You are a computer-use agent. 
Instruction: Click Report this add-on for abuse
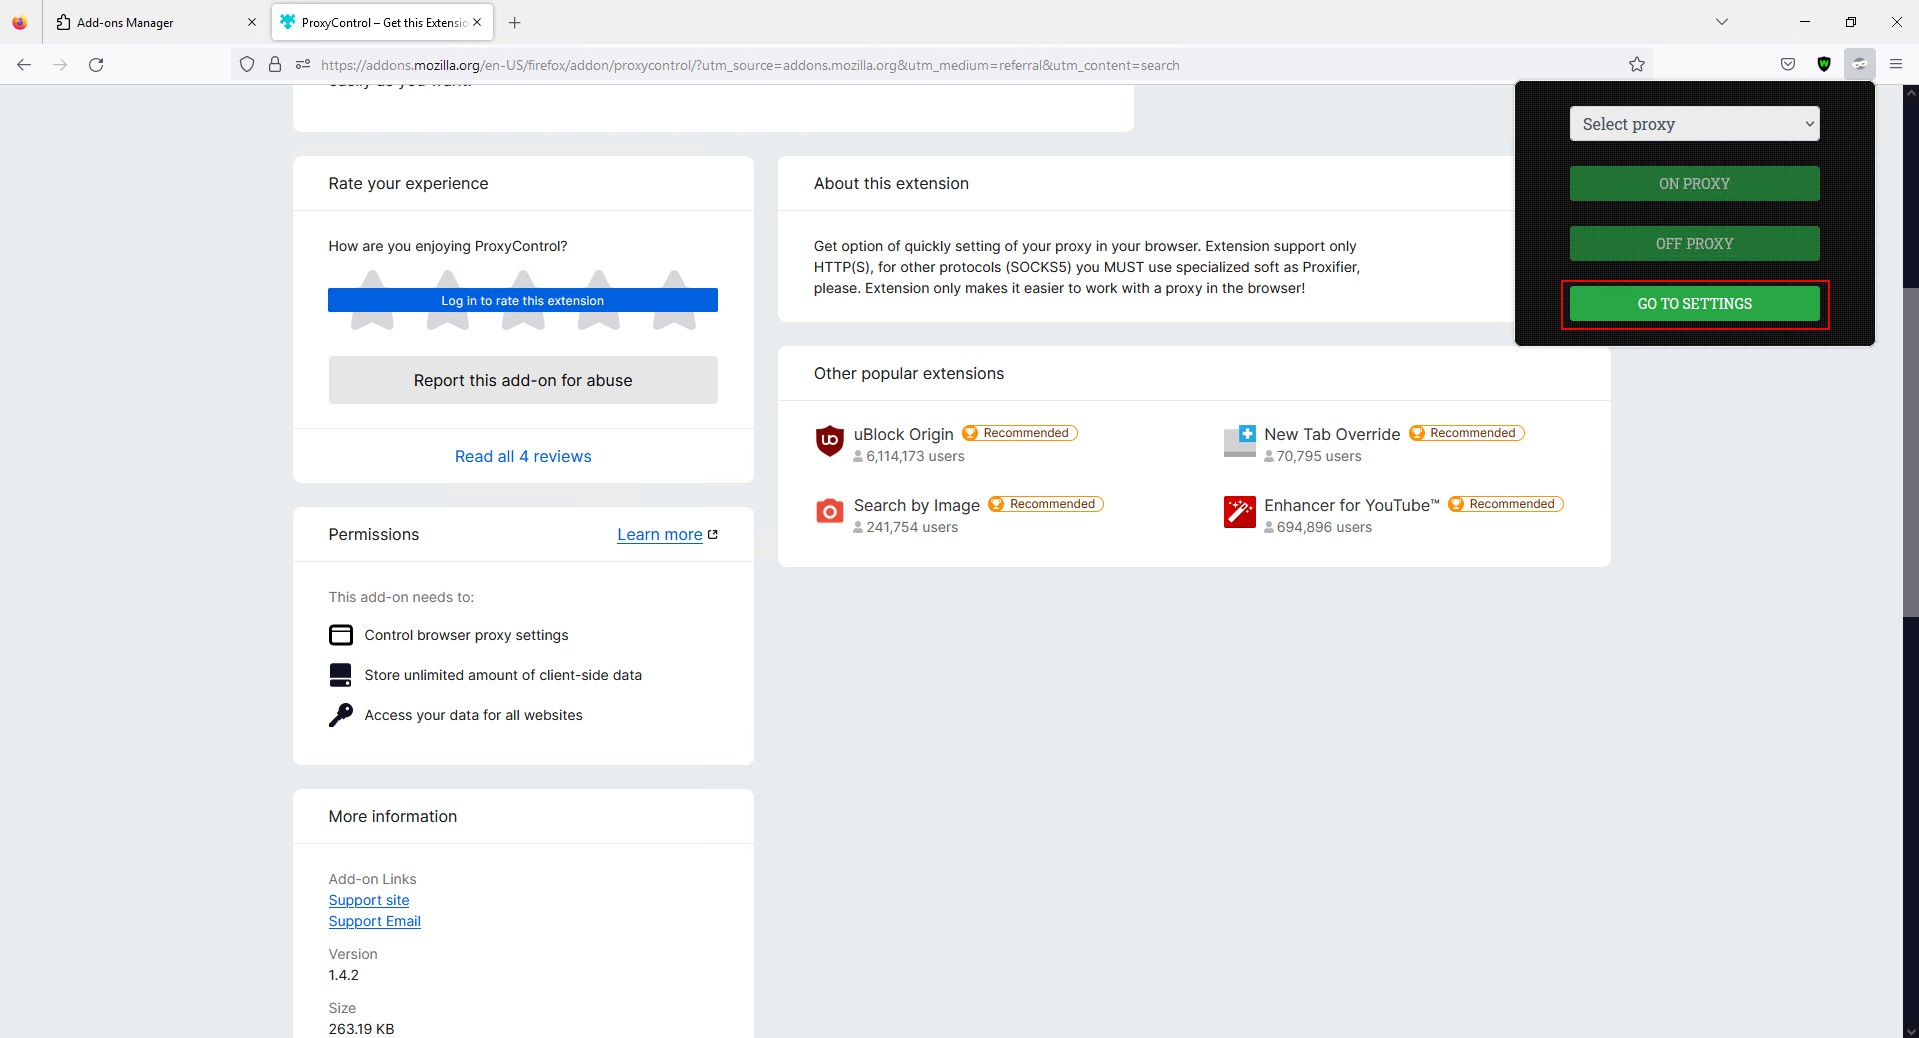point(523,380)
